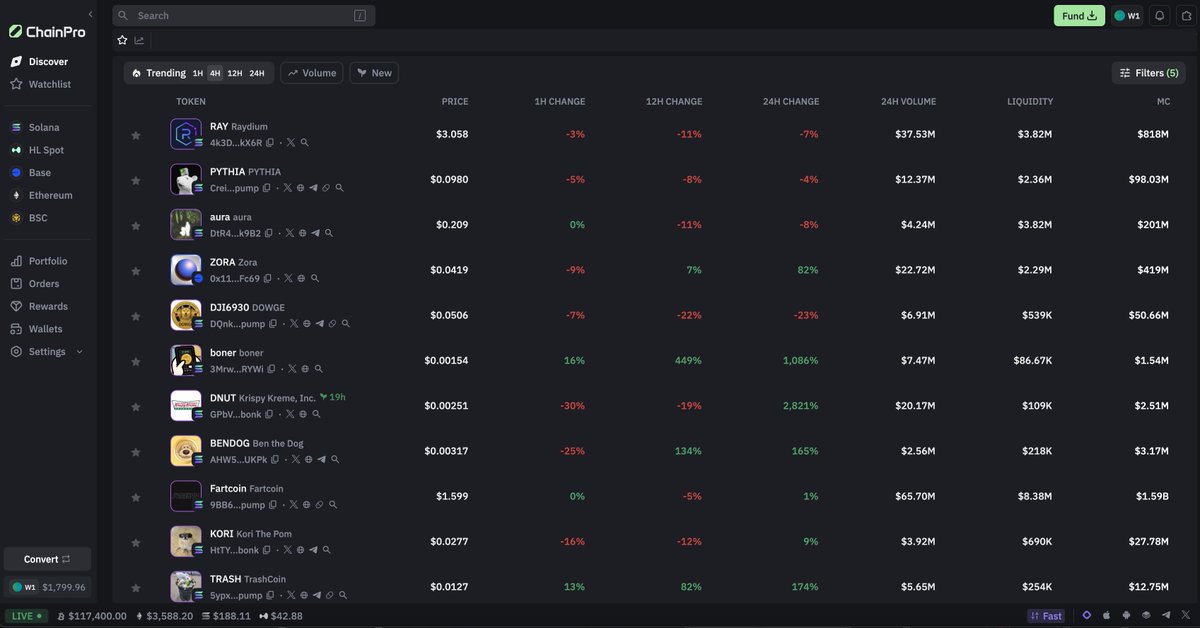Copy aura address DtR4...k9B2
Image resolution: width=1200 pixels, height=628 pixels.
(x=269, y=233)
